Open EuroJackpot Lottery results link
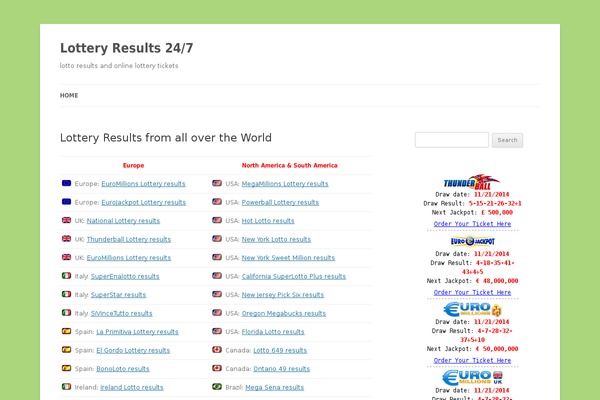Image resolution: width=600 pixels, height=400 pixels. pos(143,202)
